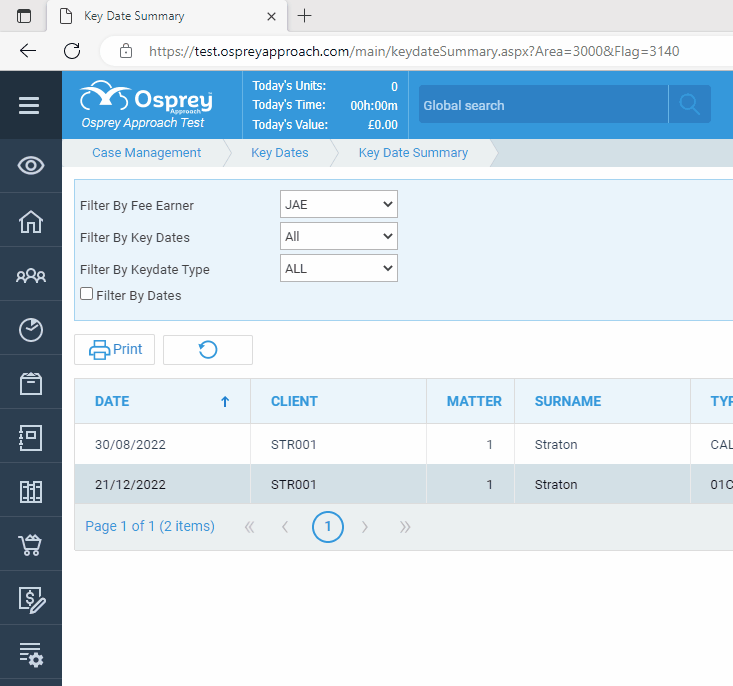This screenshot has height=686, width=733.
Task: Go to last page double chevron
Action: 405,527
